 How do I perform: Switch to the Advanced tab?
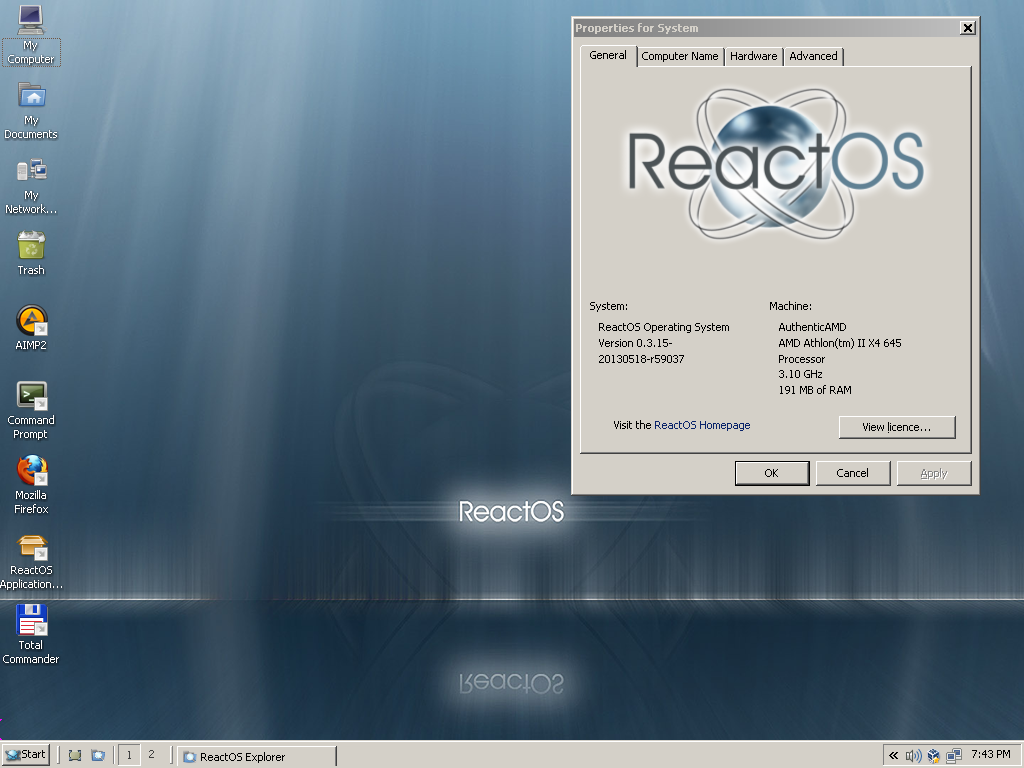coord(813,56)
